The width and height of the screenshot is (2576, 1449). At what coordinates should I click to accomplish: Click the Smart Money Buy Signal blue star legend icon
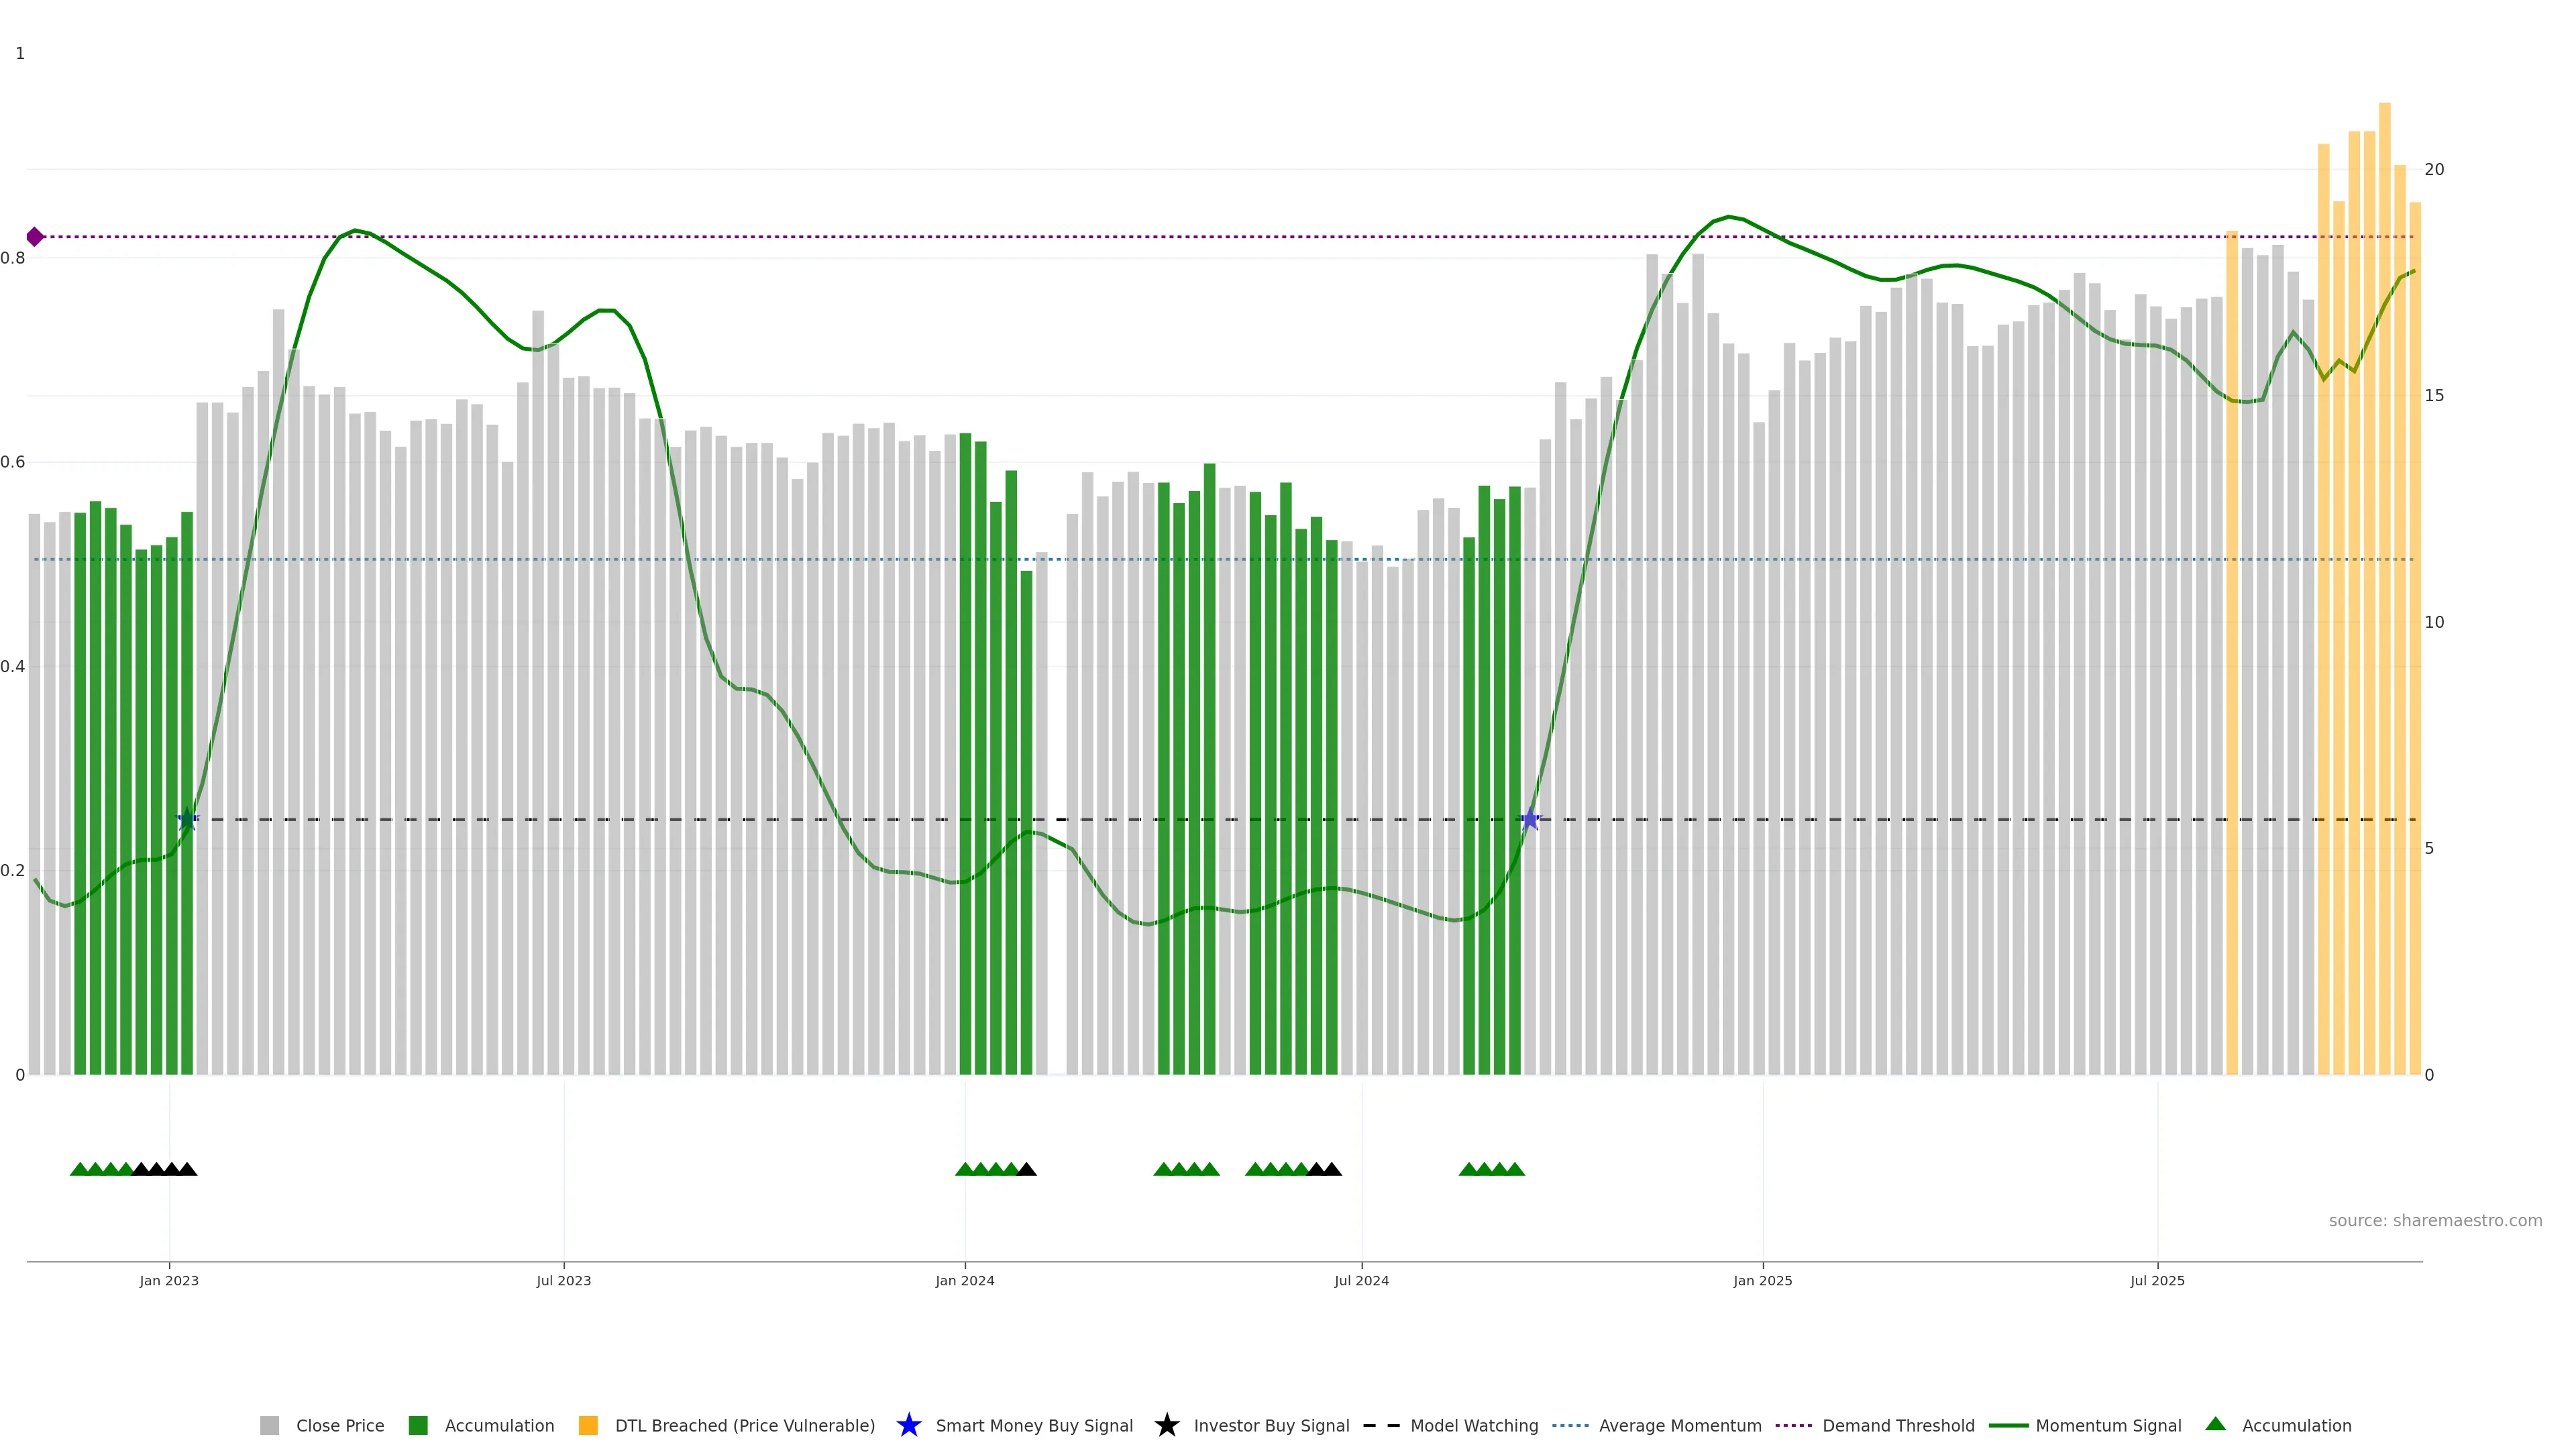908,1425
